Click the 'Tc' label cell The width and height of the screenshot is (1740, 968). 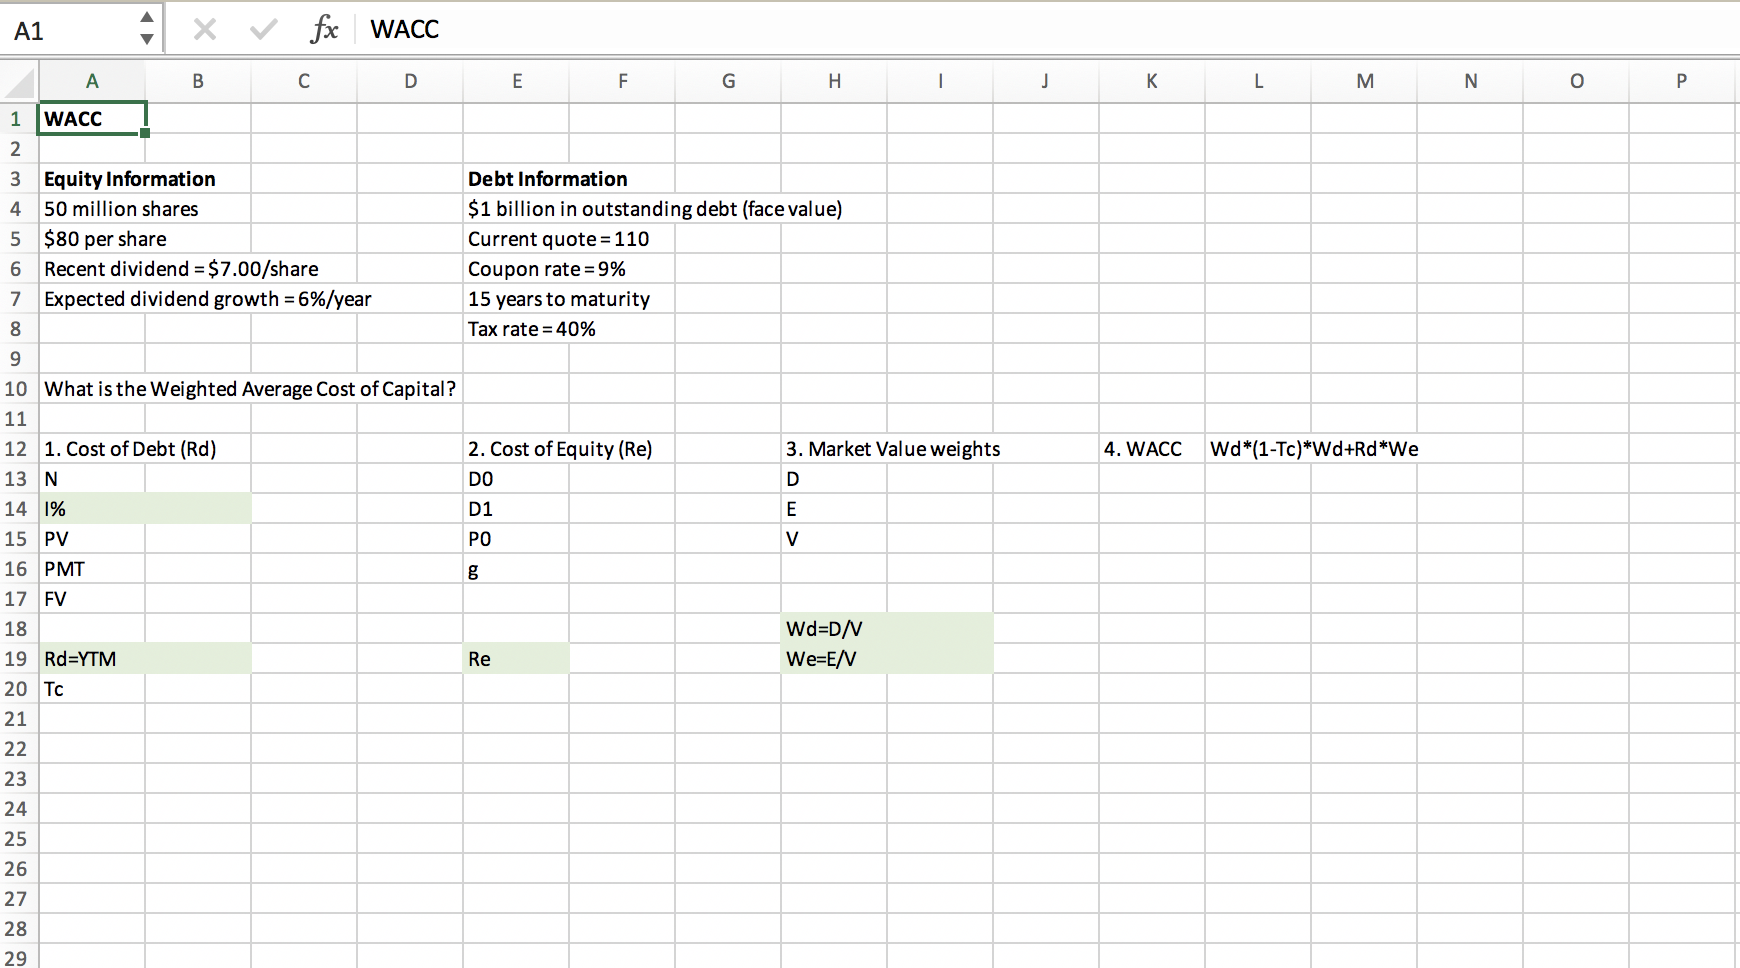[92, 689]
